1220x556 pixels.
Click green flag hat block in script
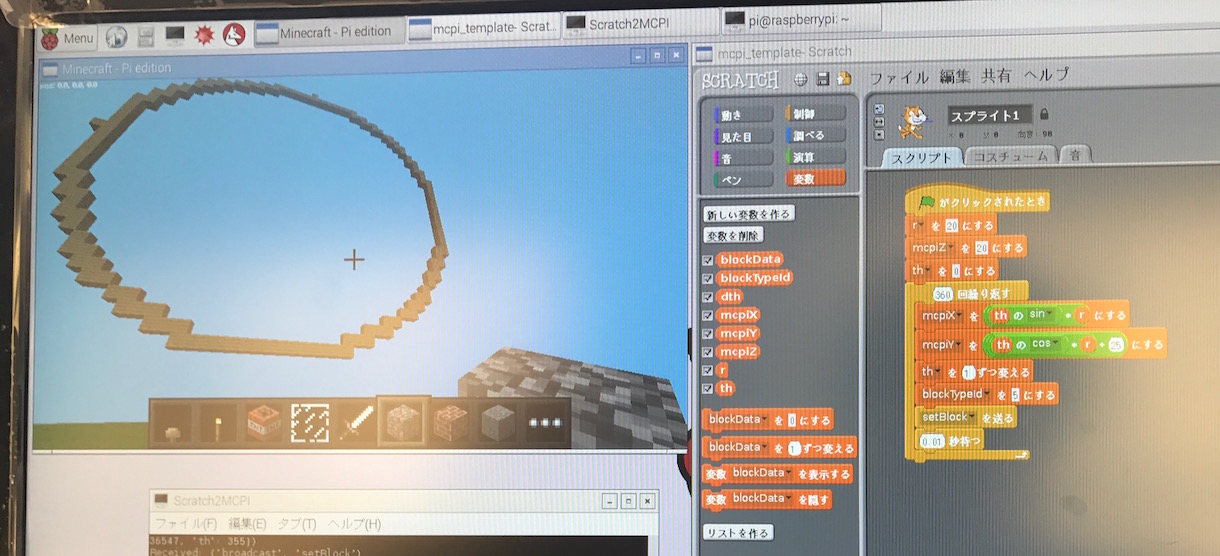[977, 202]
